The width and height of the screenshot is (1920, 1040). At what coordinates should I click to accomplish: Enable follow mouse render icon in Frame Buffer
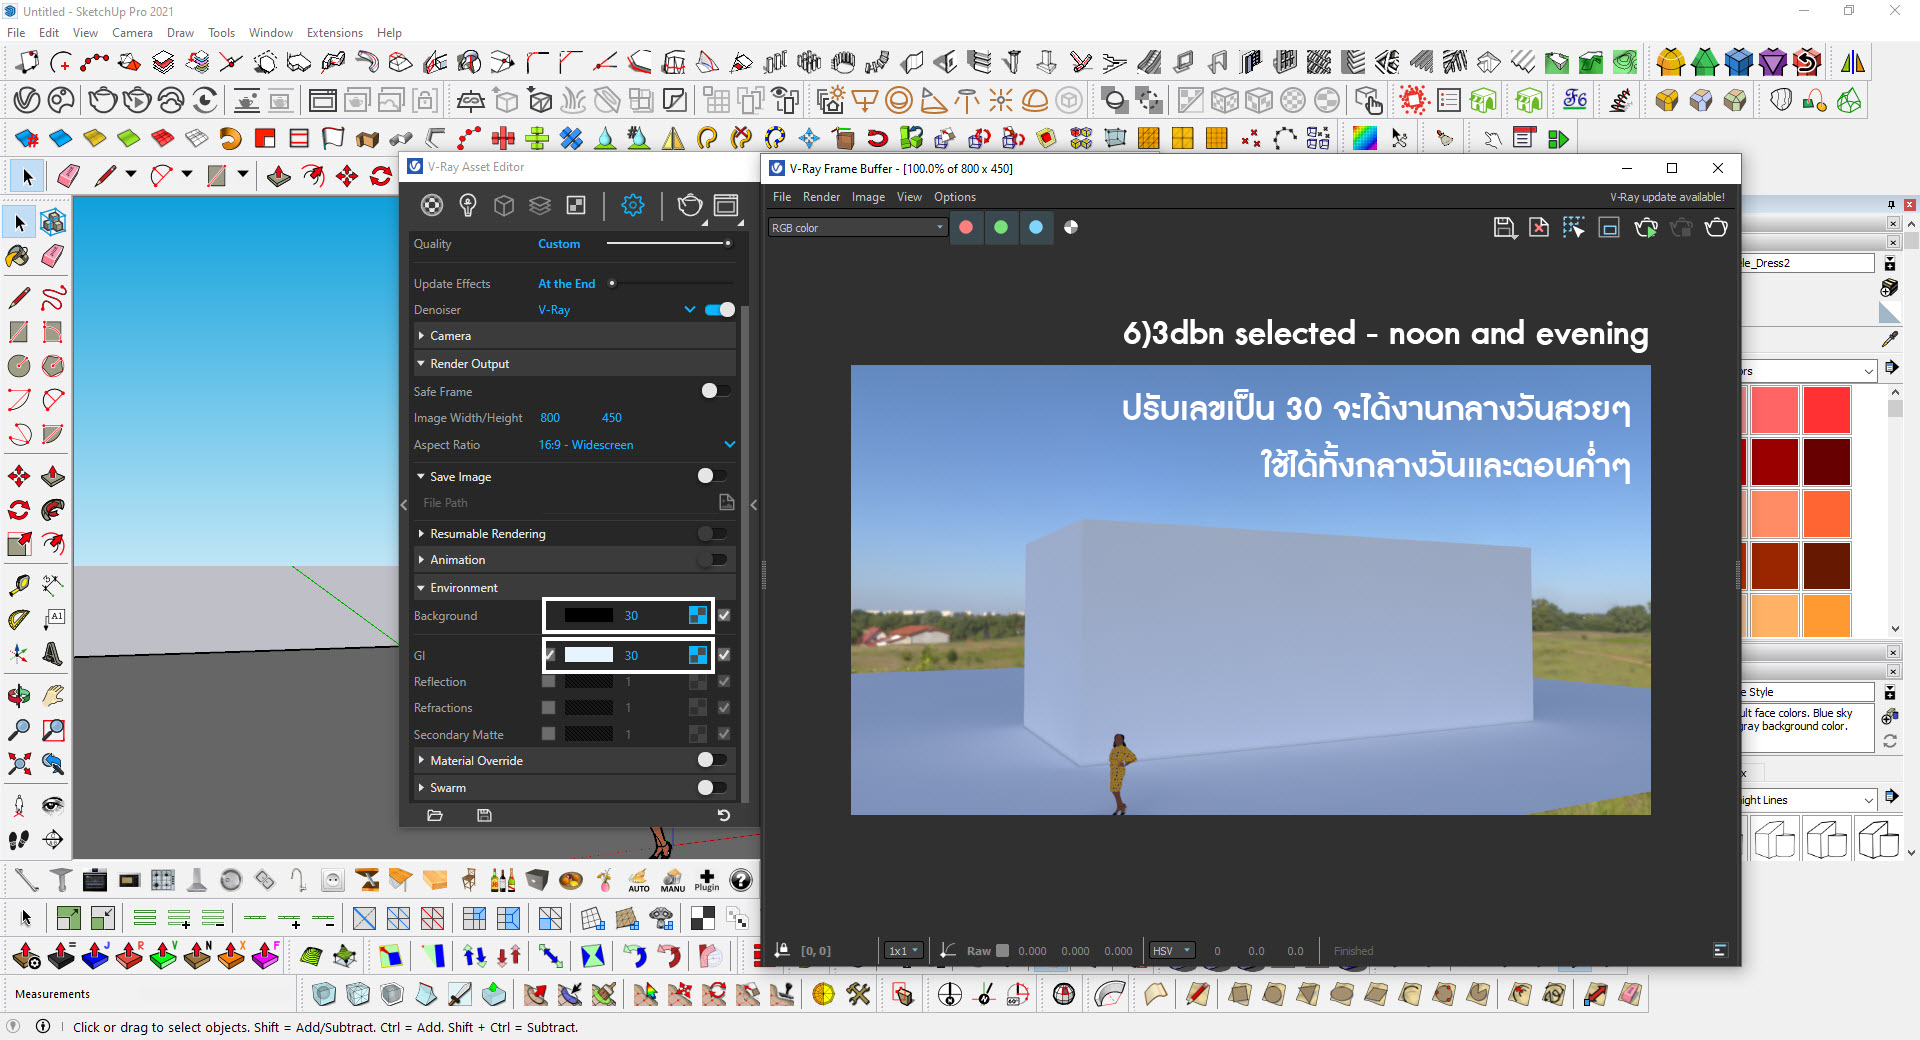click(x=1574, y=228)
